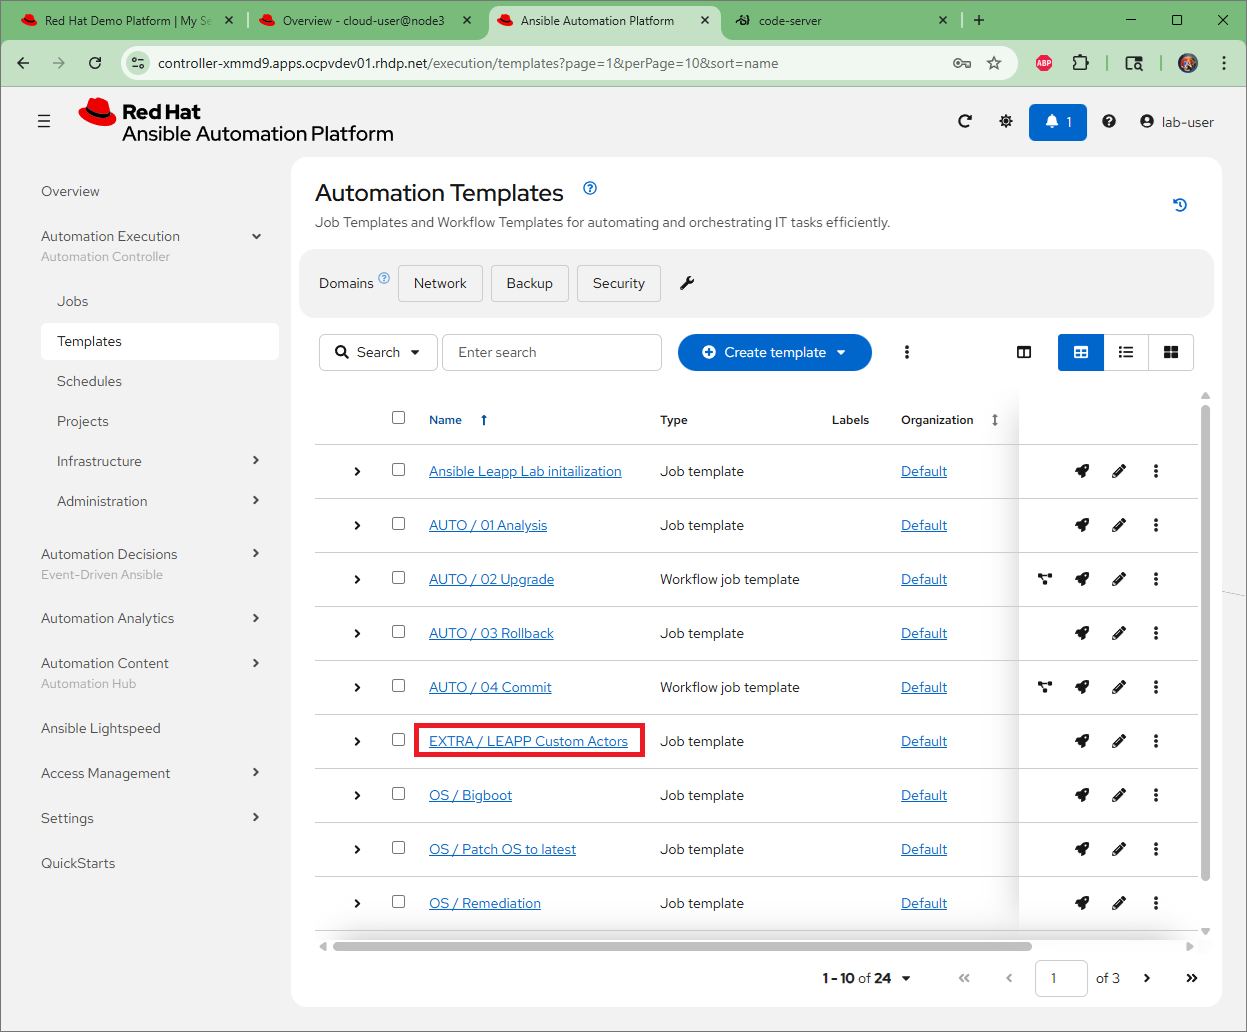Image resolution: width=1247 pixels, height=1032 pixels.
Task: Edit the Ansible Leapp Lab initialization template
Action: click(1119, 471)
